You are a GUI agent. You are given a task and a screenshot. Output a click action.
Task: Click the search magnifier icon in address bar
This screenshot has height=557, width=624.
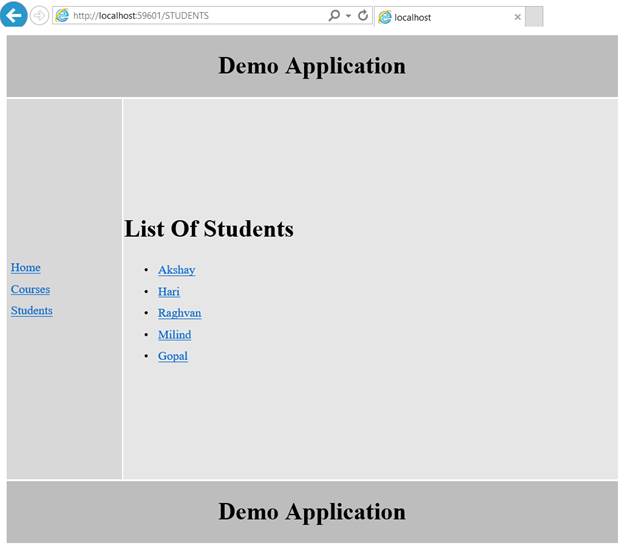pos(334,16)
